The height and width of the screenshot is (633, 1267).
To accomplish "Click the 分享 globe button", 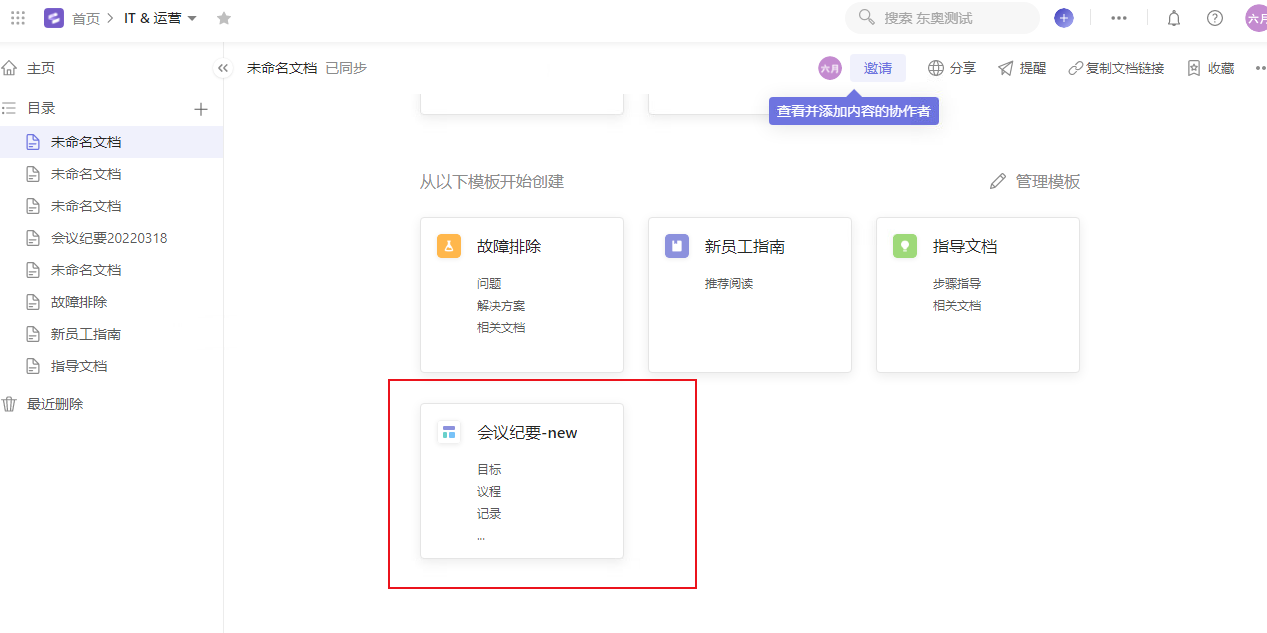I will pyautogui.click(x=951, y=68).
